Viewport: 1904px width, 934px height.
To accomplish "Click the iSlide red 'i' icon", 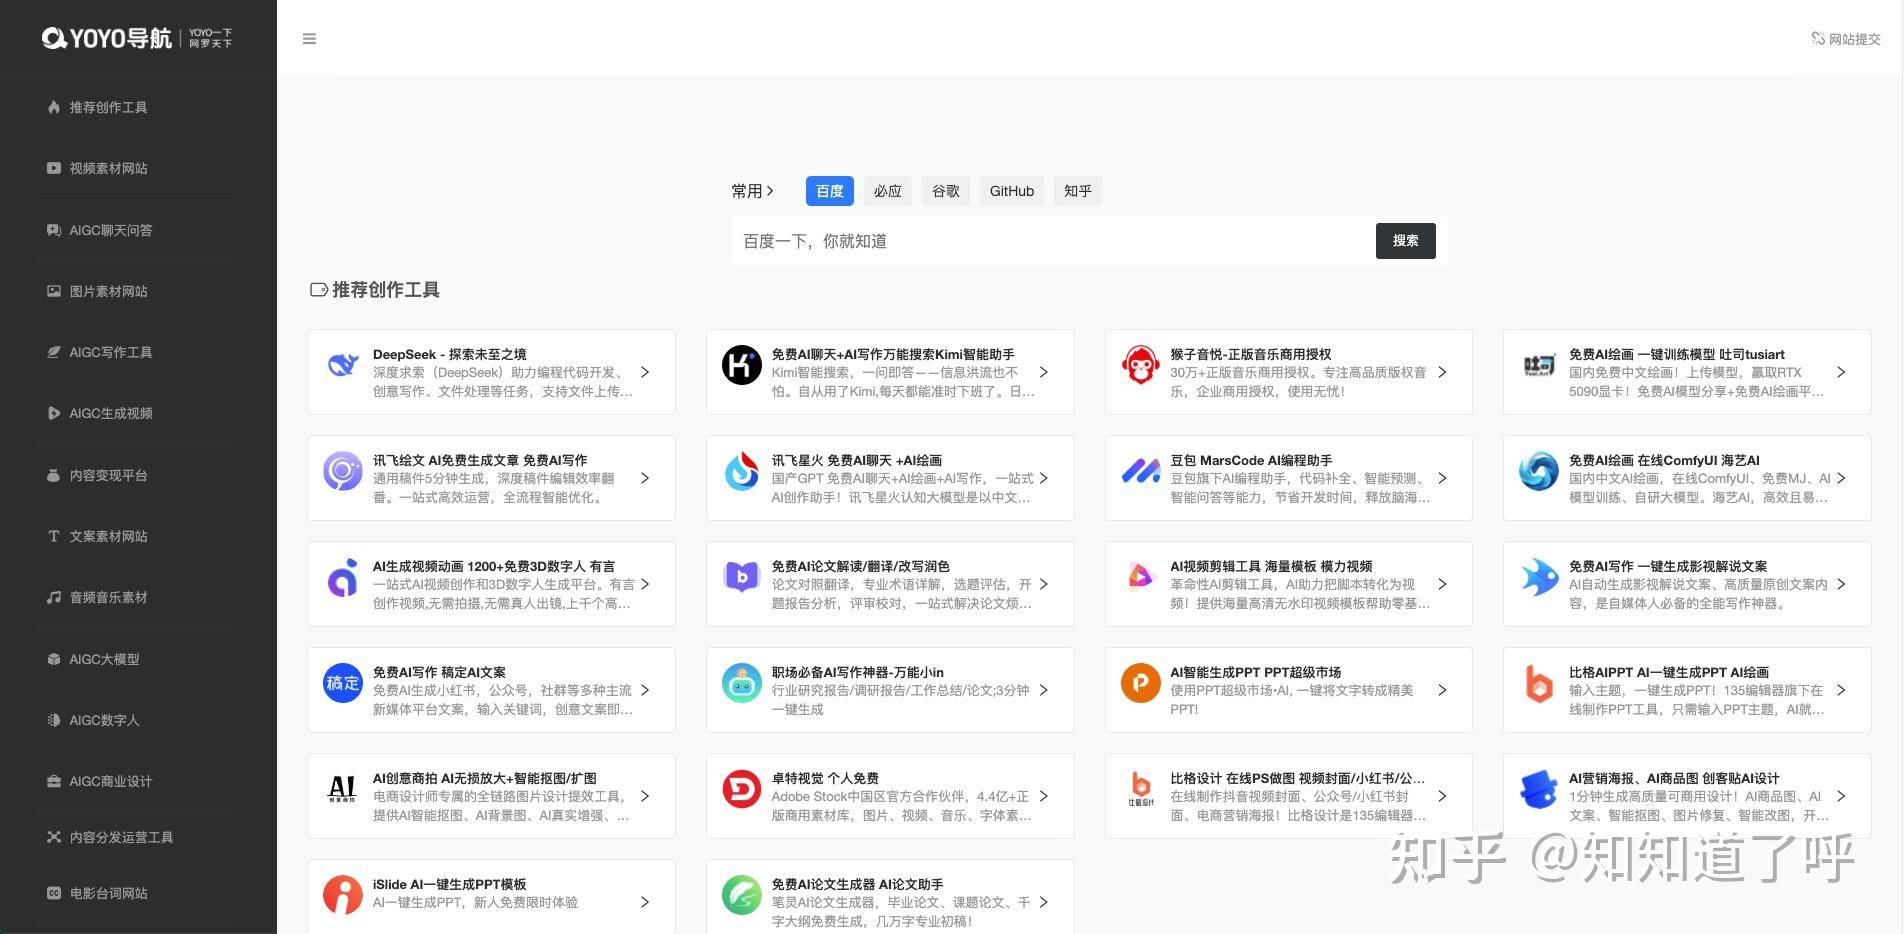I will pyautogui.click(x=343, y=895).
